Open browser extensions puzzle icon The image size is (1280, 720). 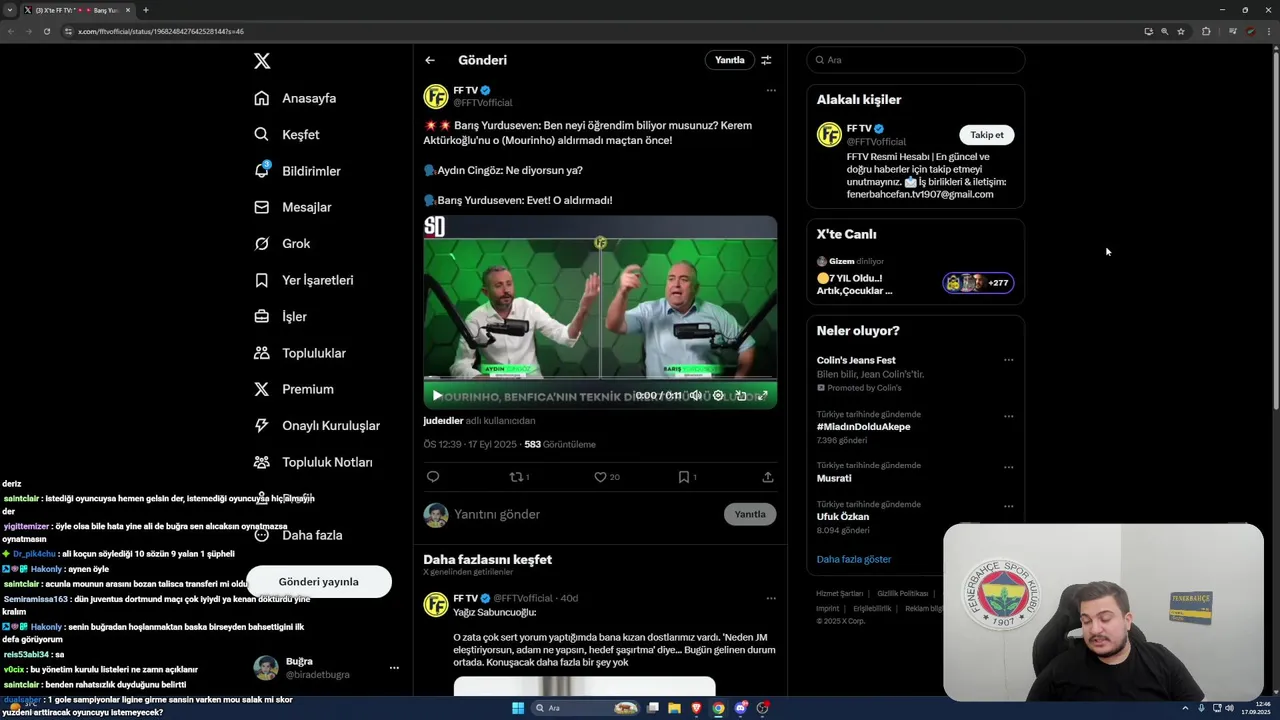click(1206, 31)
